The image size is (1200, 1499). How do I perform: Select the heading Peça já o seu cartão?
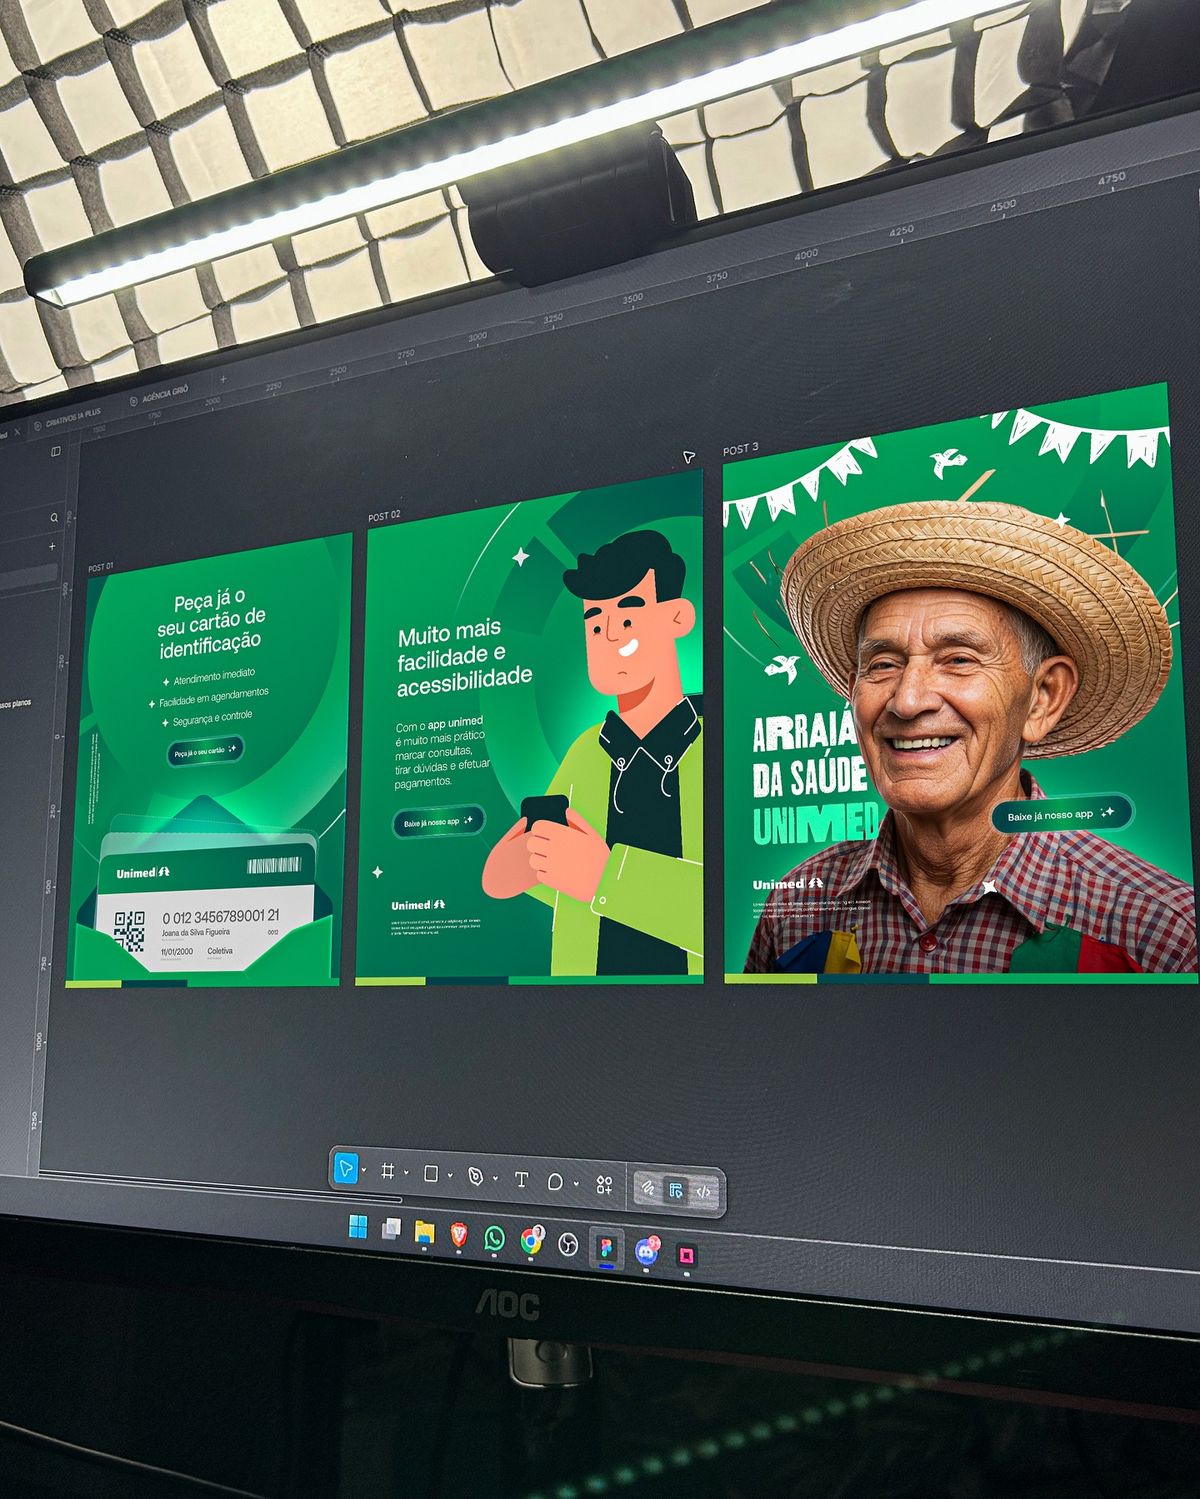tap(210, 623)
